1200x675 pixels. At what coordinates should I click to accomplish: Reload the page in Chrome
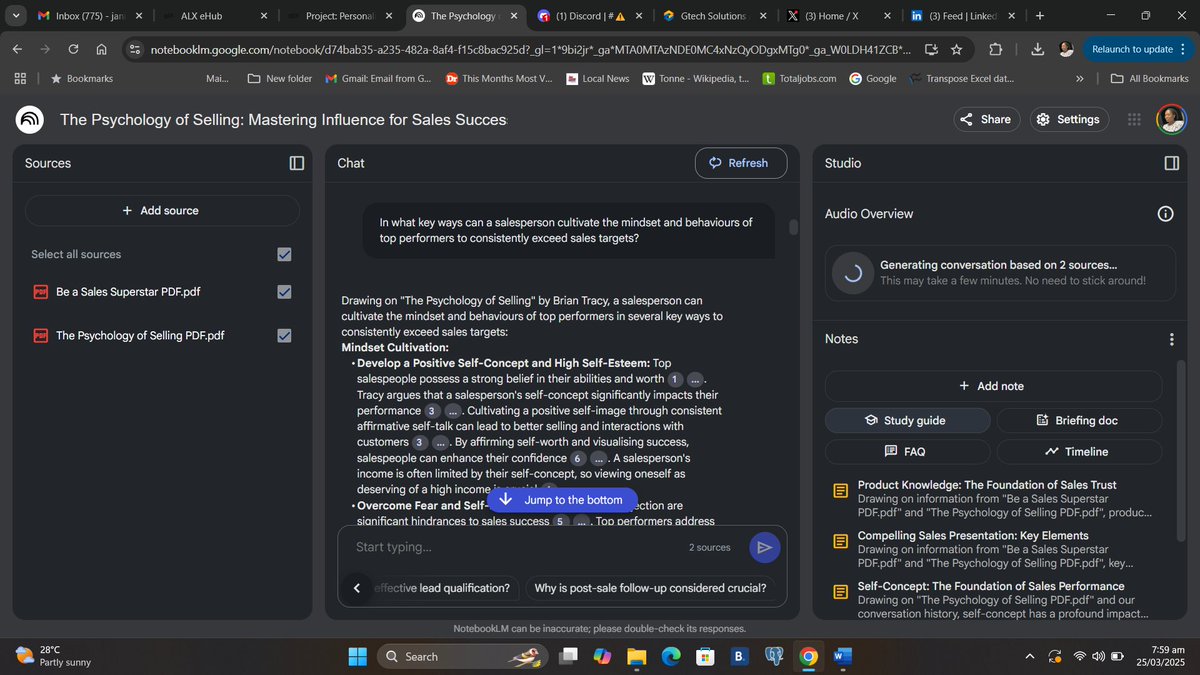point(73,49)
